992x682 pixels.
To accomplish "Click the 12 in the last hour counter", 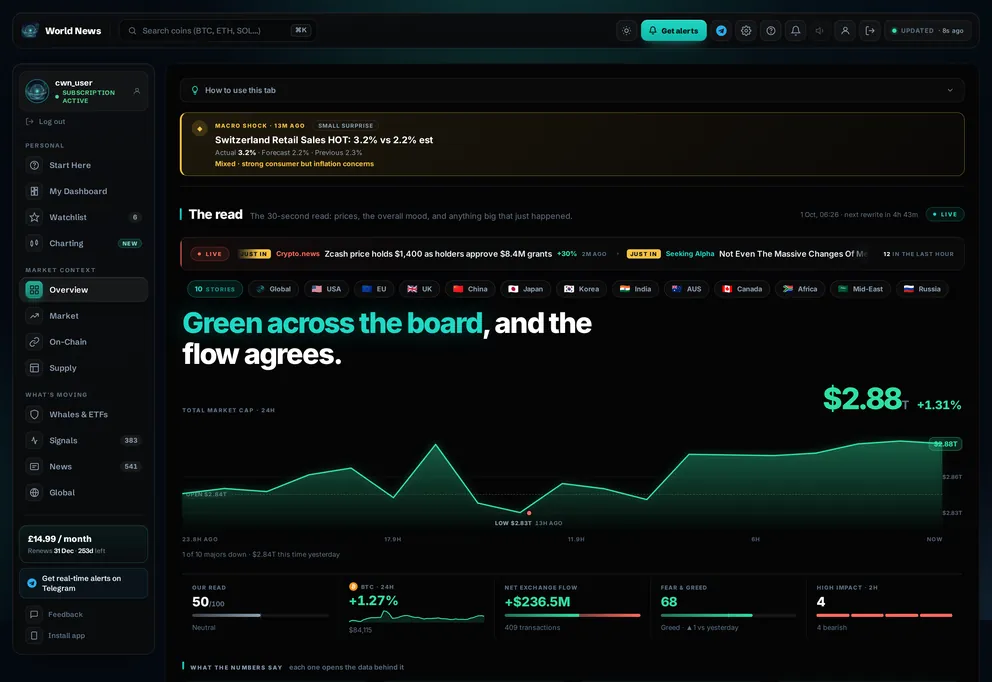I will [918, 254].
